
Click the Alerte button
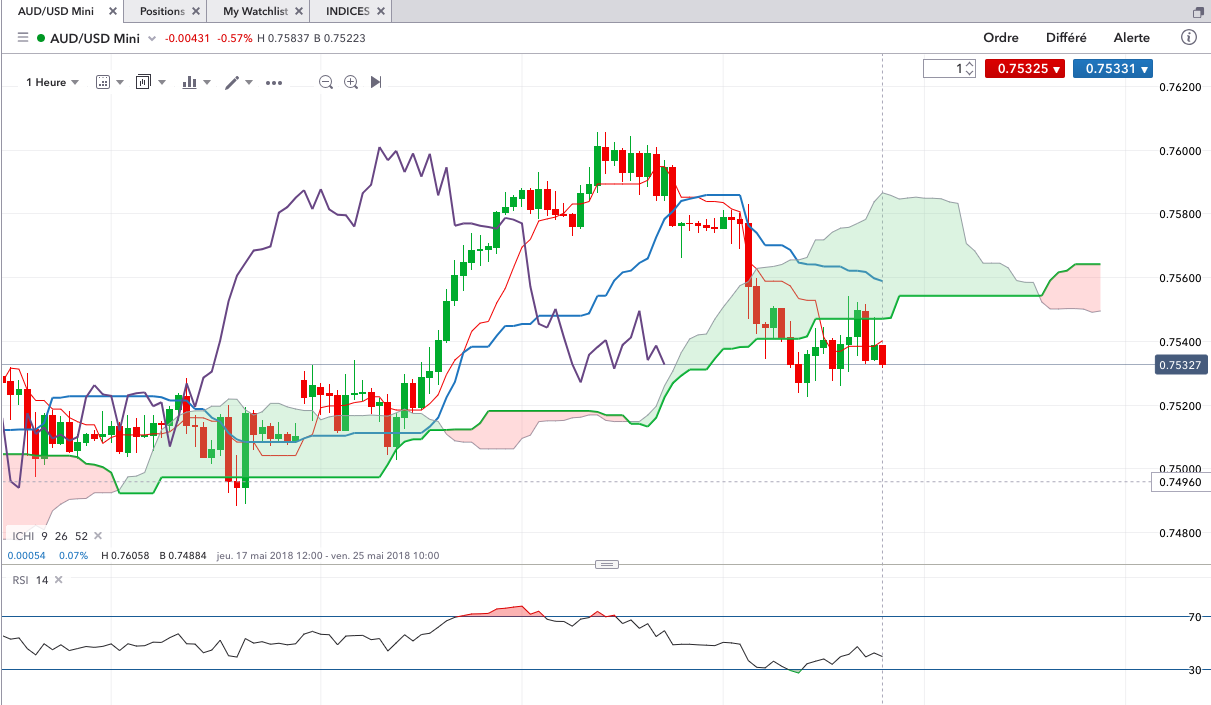click(x=1132, y=38)
